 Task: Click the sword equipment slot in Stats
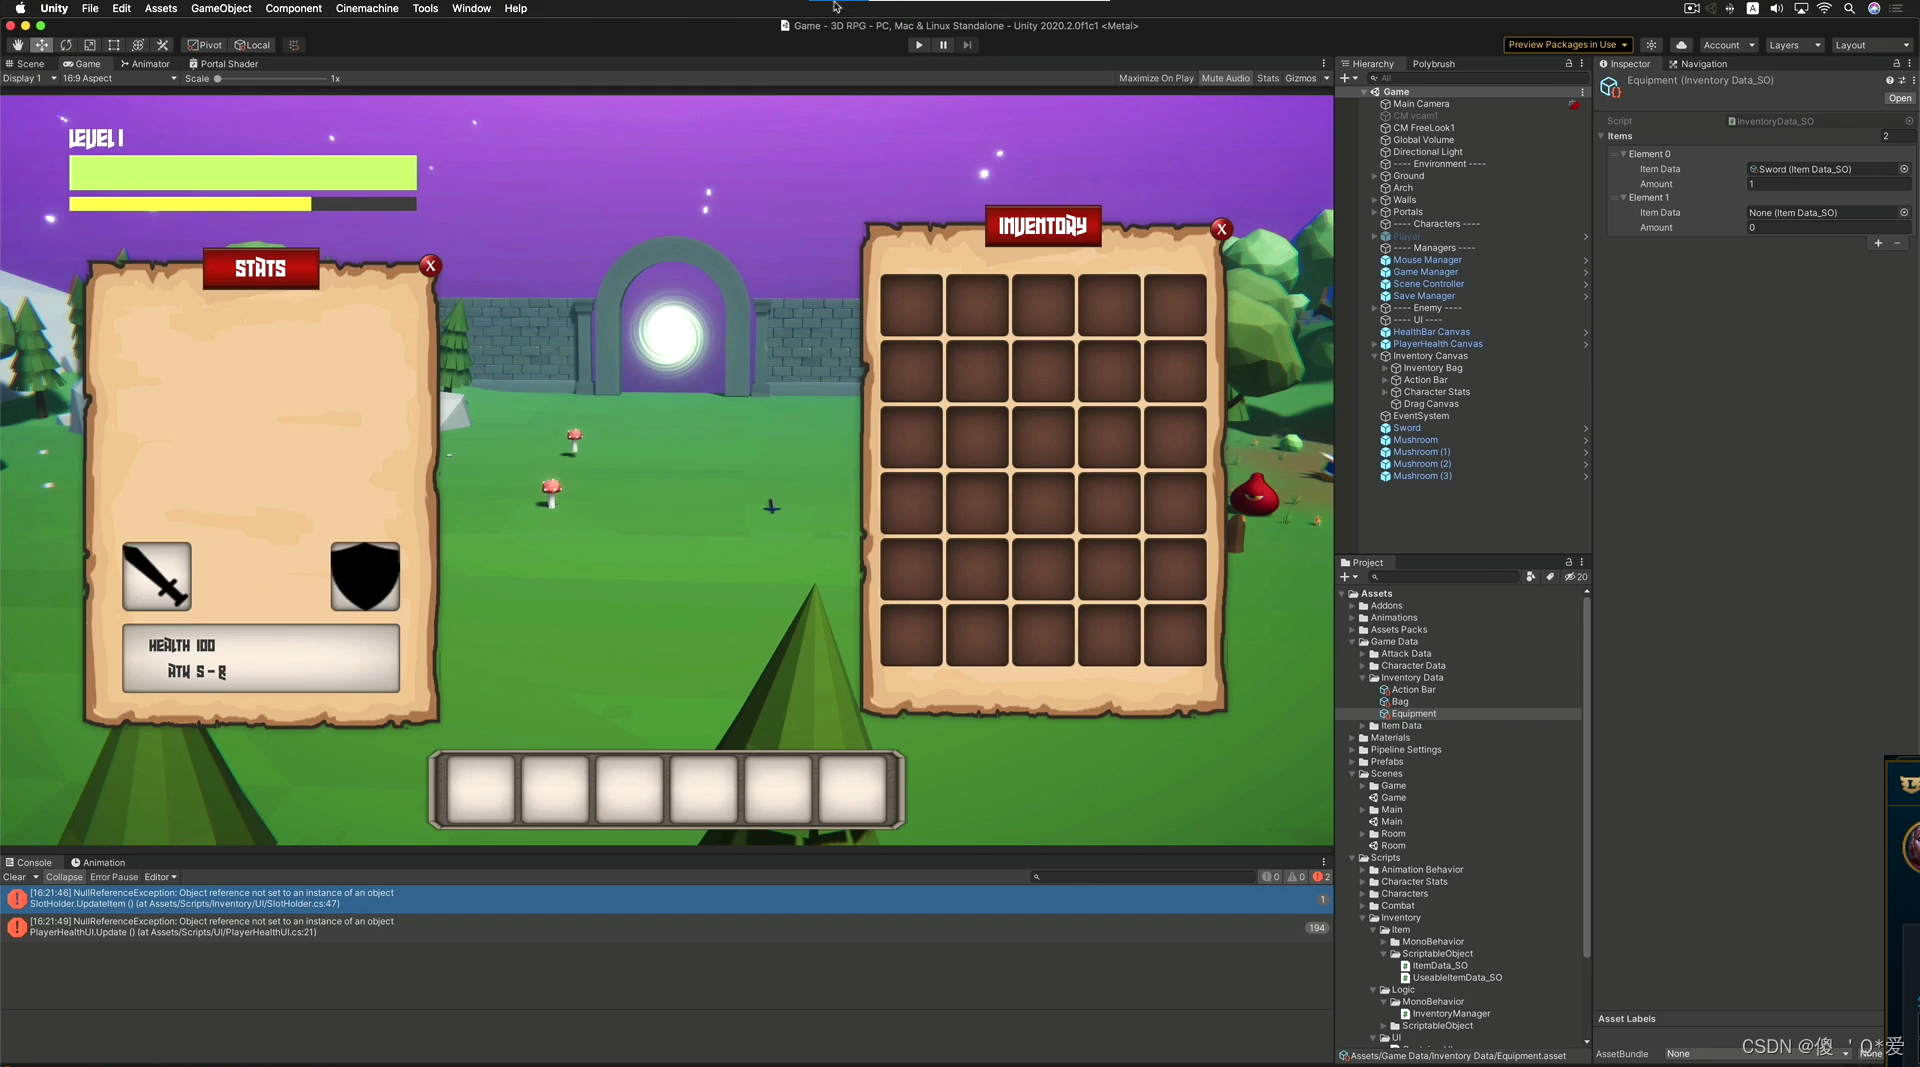point(157,576)
